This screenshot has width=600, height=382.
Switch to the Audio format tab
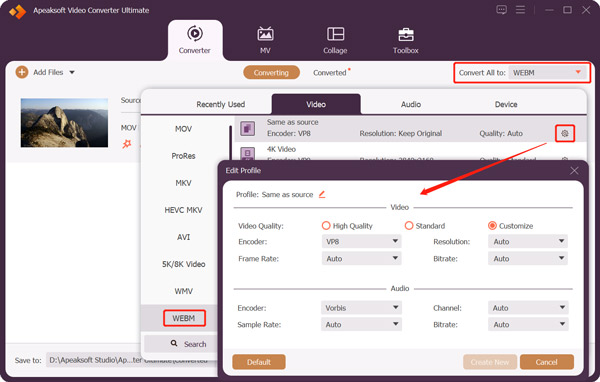(x=411, y=104)
